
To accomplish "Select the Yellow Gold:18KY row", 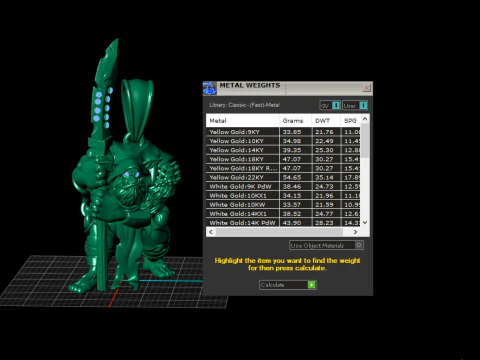I will pyautogui.click(x=283, y=159).
